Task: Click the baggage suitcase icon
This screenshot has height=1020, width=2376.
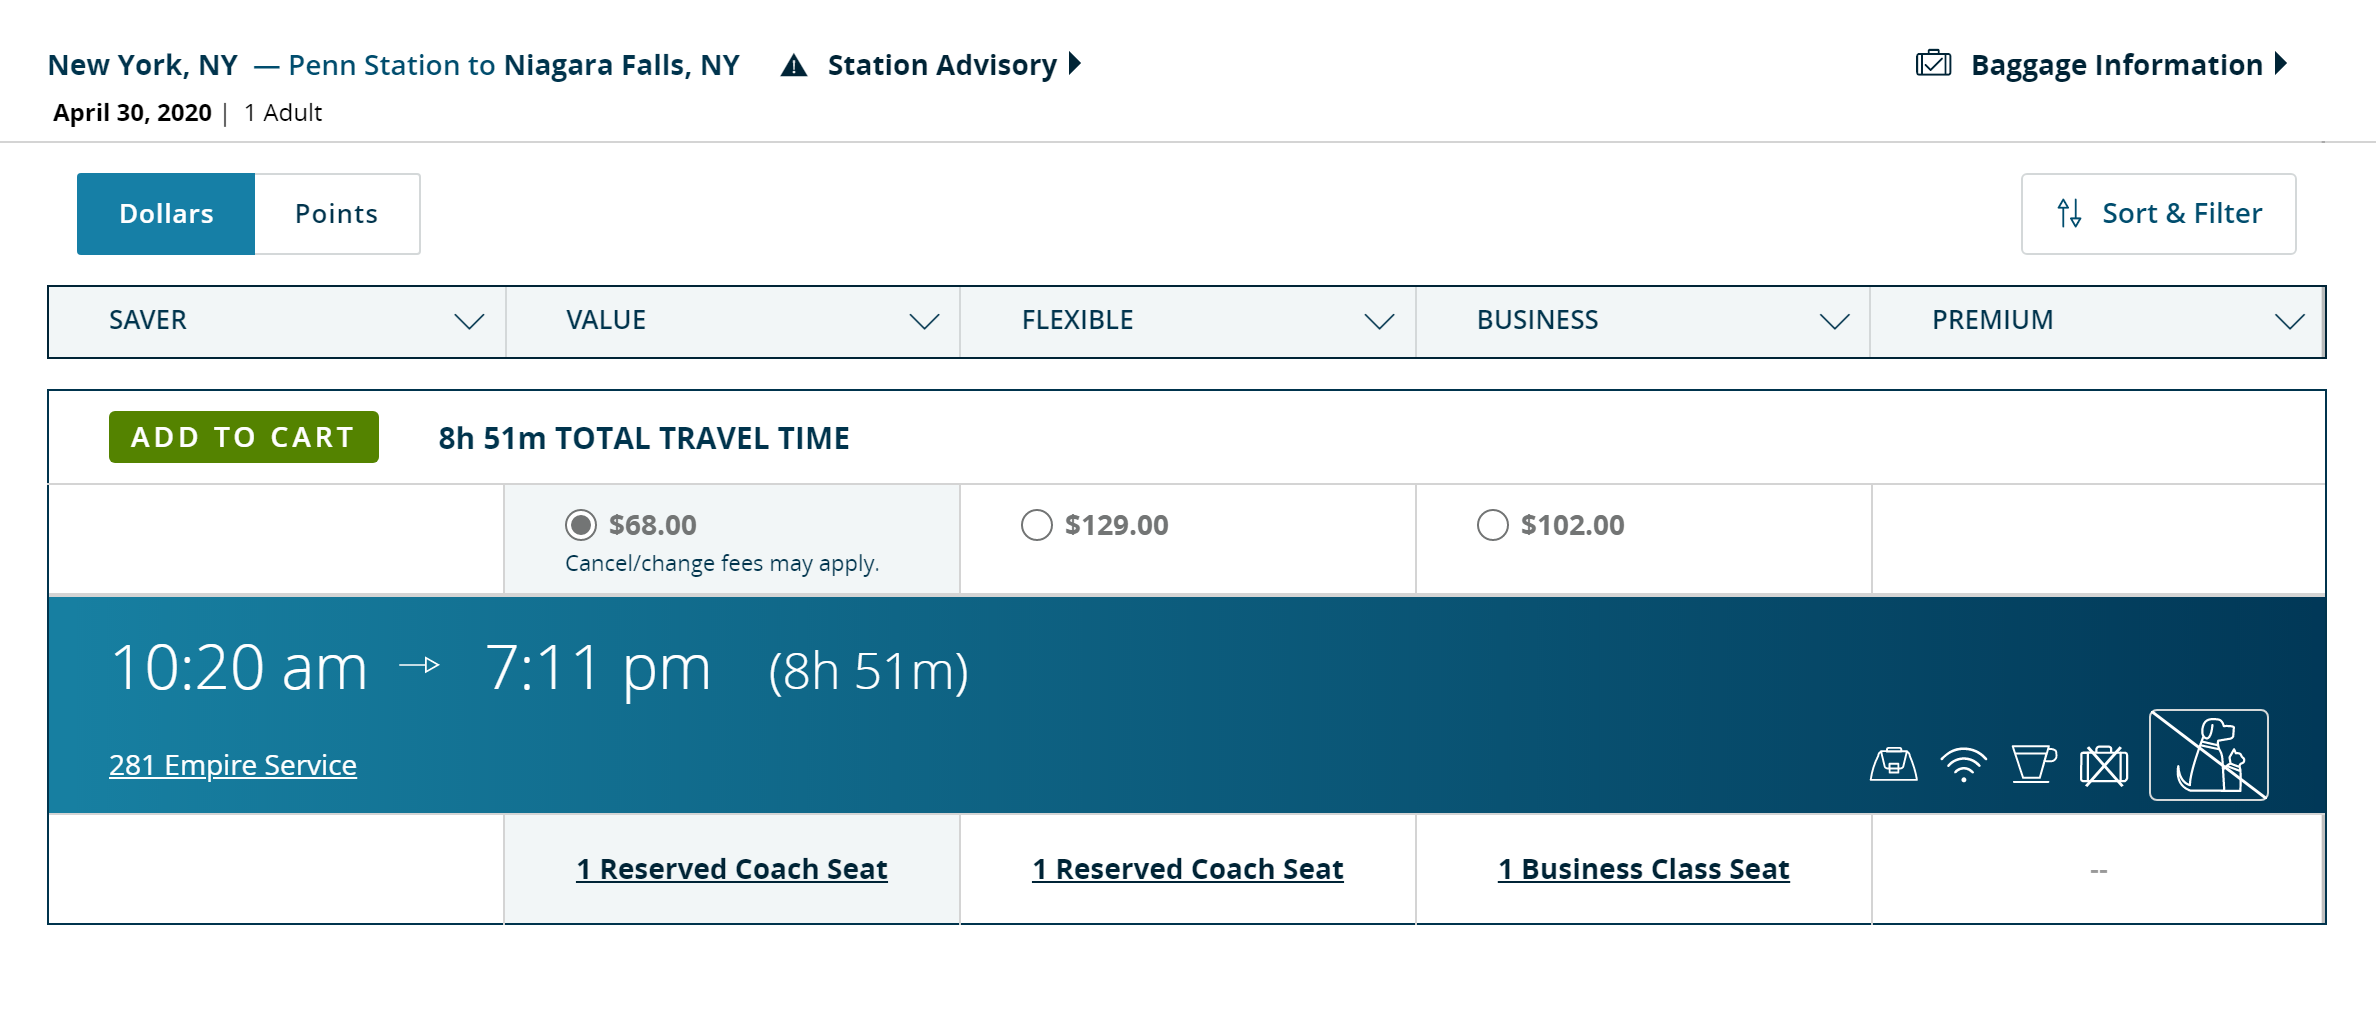Action: point(1933,64)
